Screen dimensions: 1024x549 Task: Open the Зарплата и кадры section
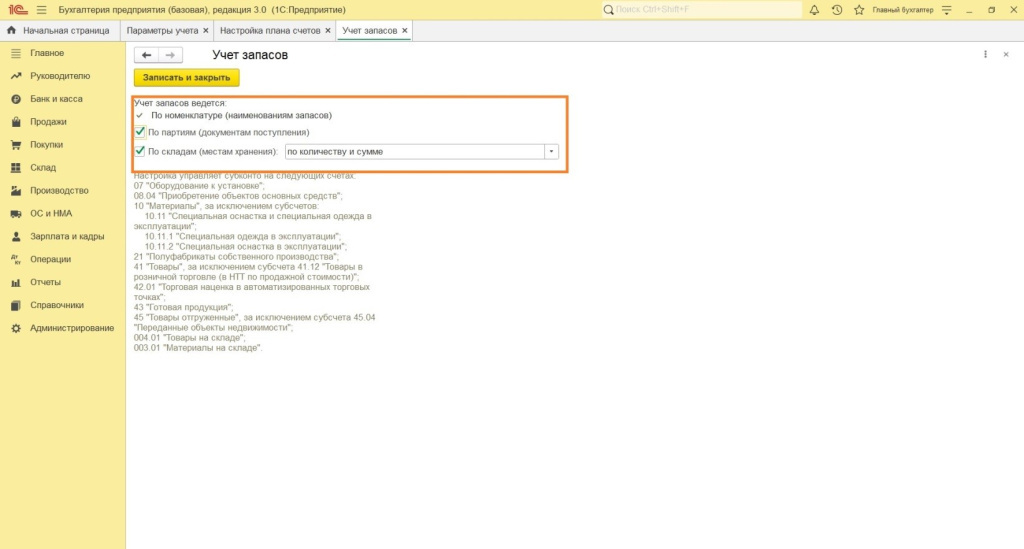pyautogui.click(x=67, y=236)
